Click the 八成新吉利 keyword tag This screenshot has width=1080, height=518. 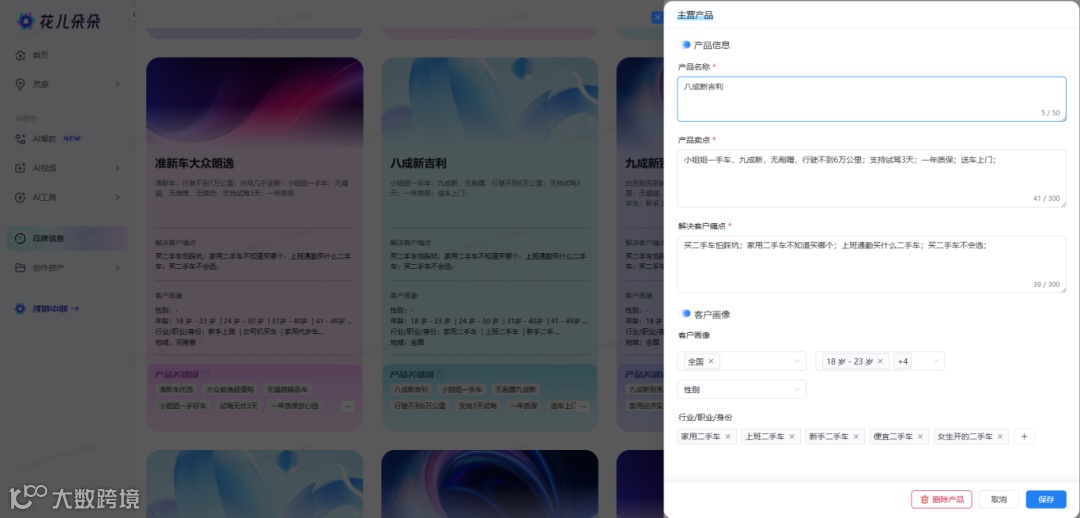(x=411, y=389)
